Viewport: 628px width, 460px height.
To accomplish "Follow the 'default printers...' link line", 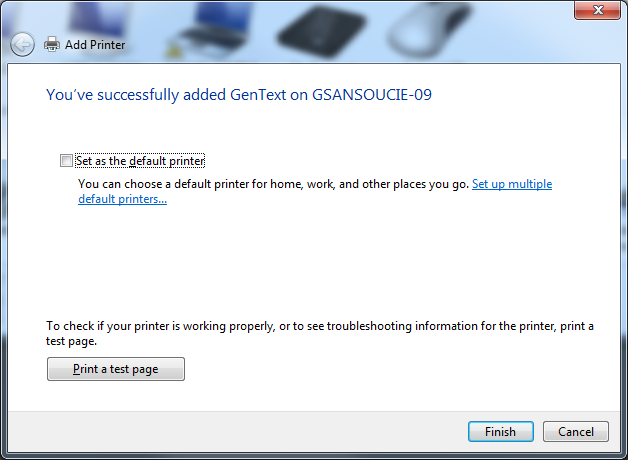I will click(123, 199).
